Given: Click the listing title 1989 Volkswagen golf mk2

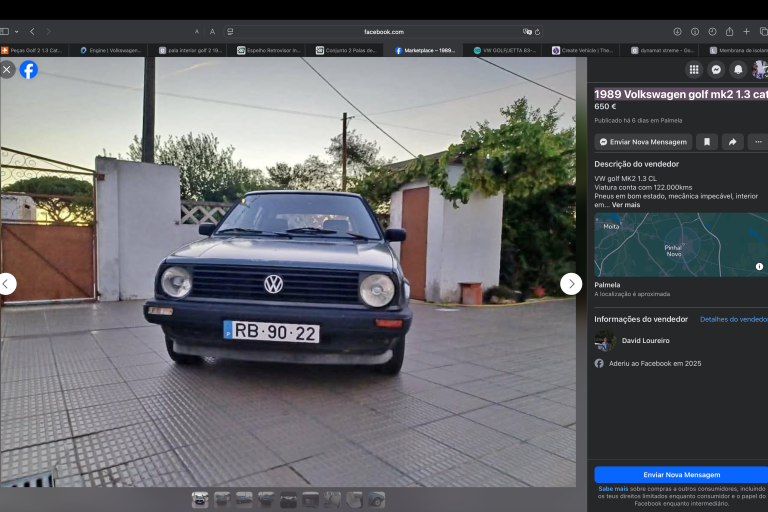Looking at the screenshot, I should click(x=681, y=94).
